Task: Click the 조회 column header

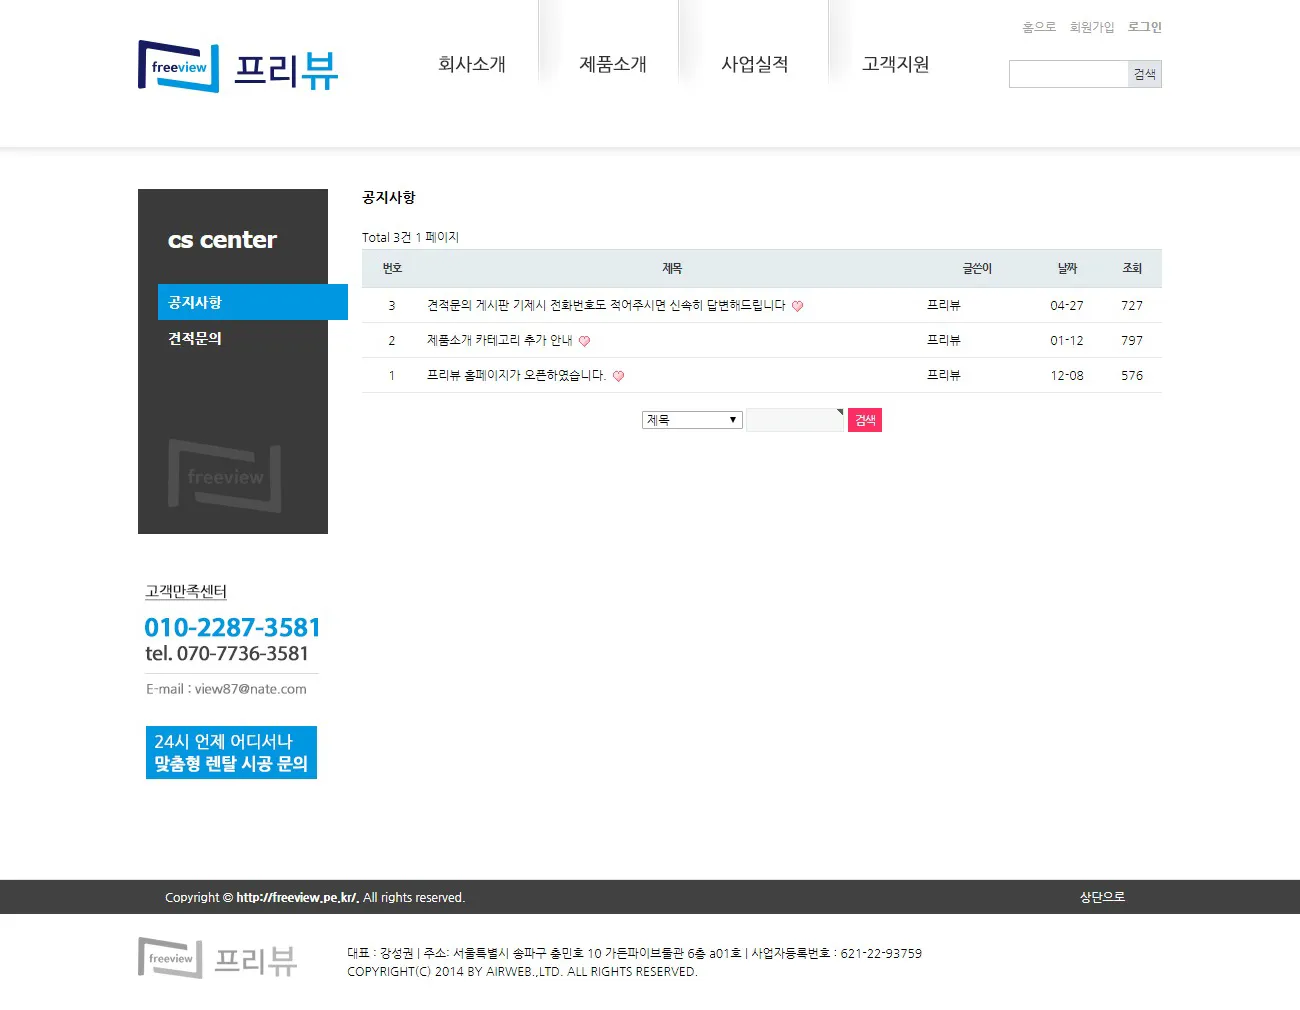Action: coord(1132,268)
